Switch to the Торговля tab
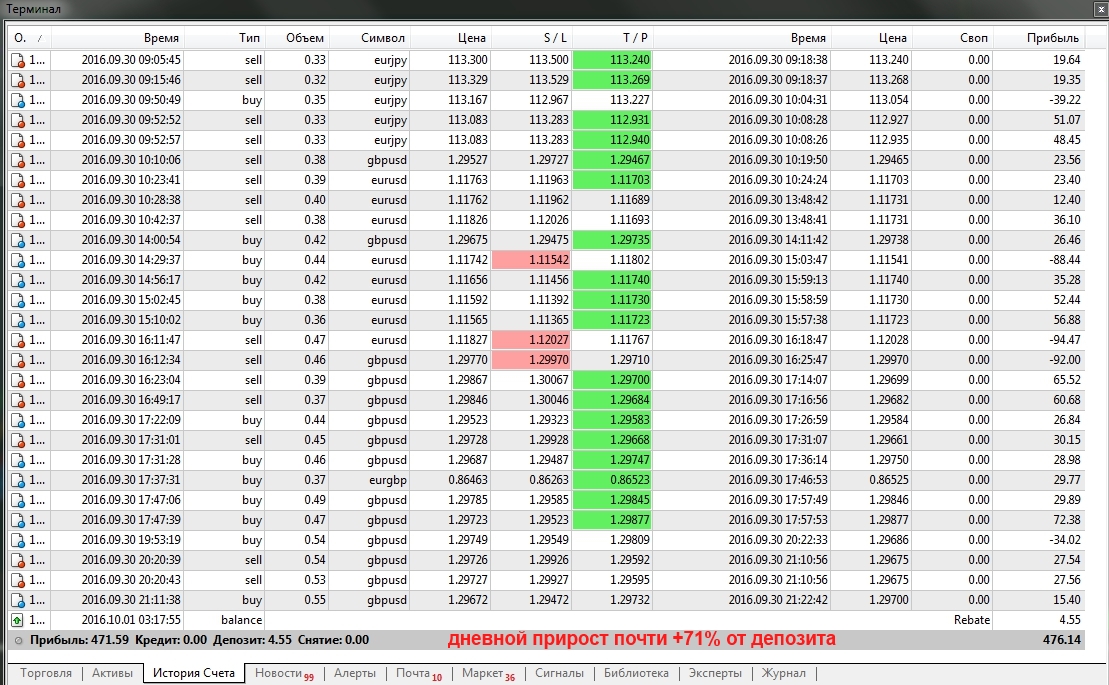 pyautogui.click(x=46, y=673)
